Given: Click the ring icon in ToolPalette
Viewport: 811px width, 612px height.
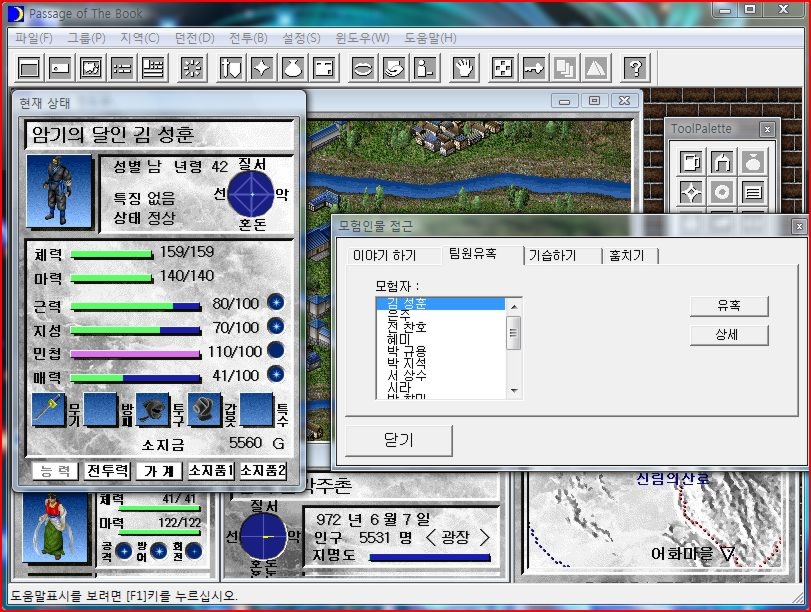Looking at the screenshot, I should tap(722, 192).
